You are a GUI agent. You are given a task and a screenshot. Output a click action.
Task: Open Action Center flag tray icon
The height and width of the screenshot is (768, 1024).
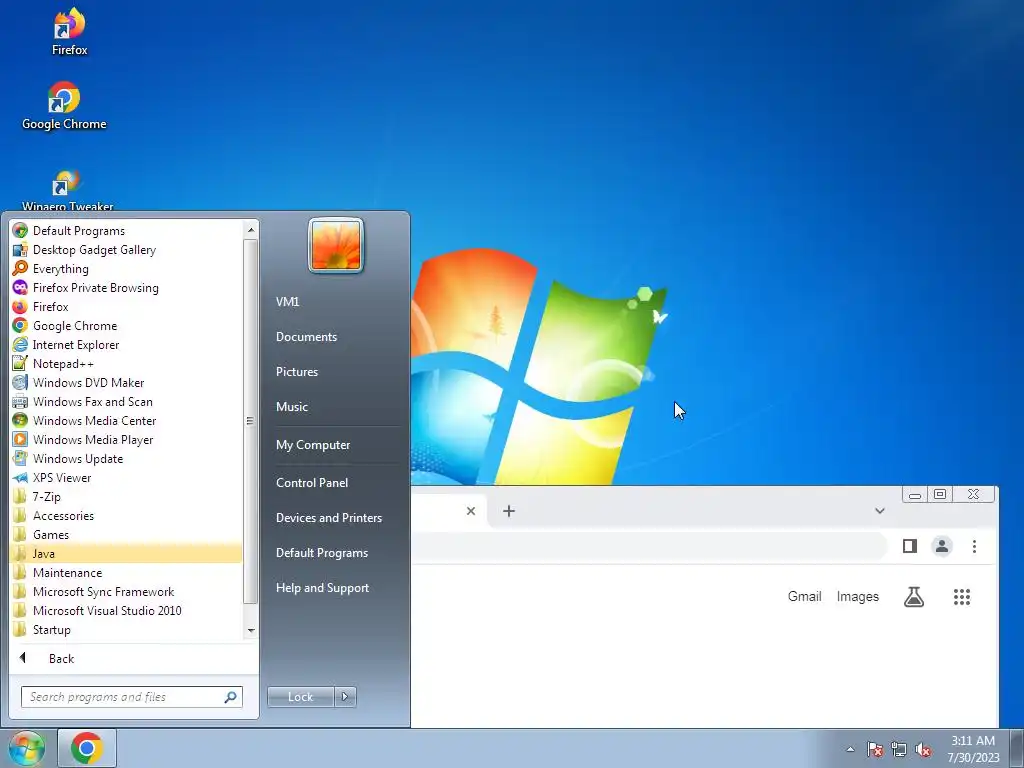875,749
